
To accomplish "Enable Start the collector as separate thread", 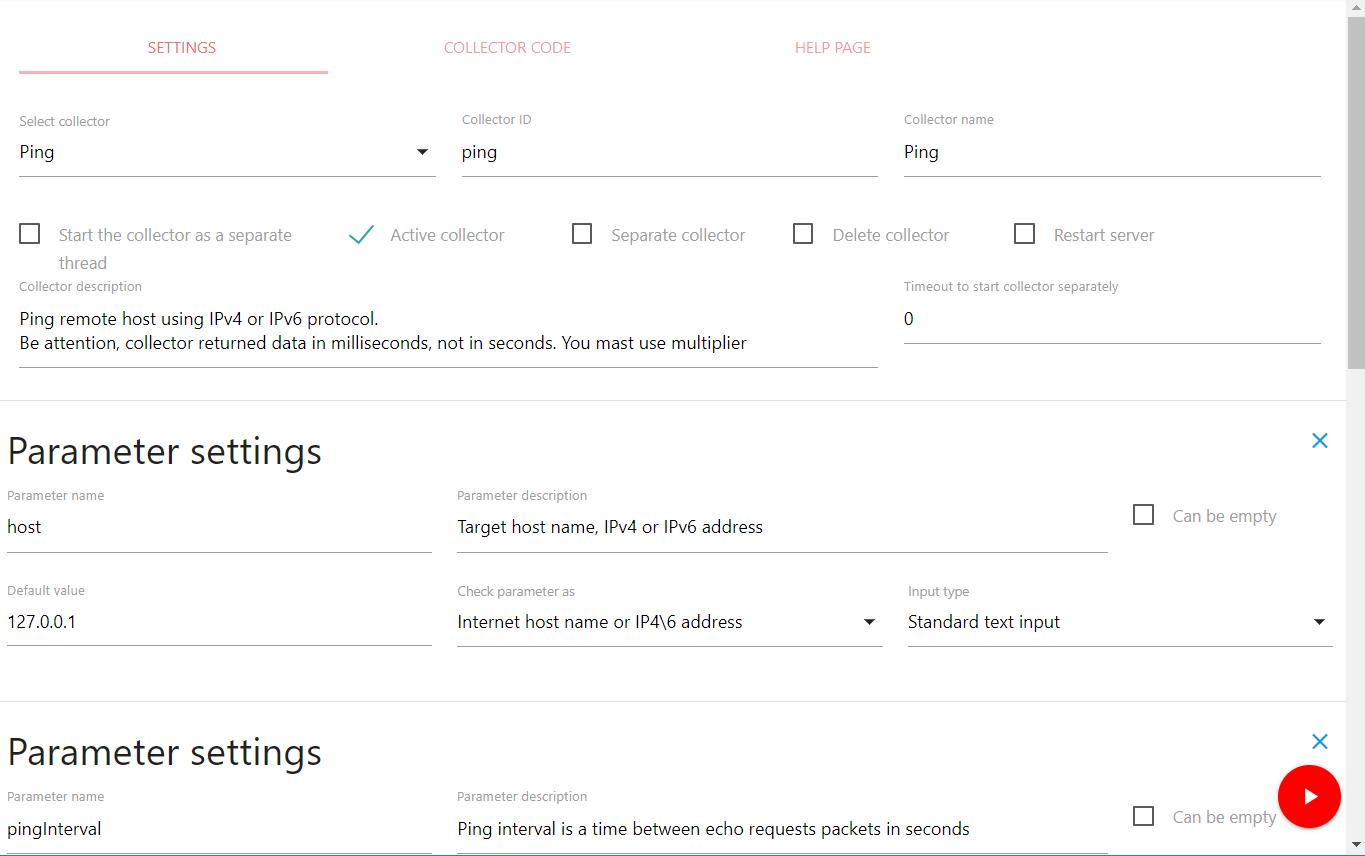I will [x=30, y=234].
